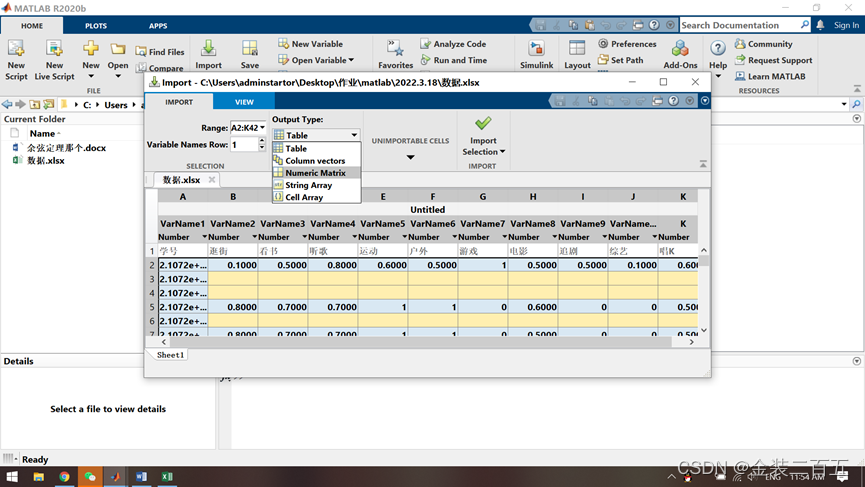This screenshot has width=865, height=487.
Task: Click the Layout icon
Action: tap(577, 49)
